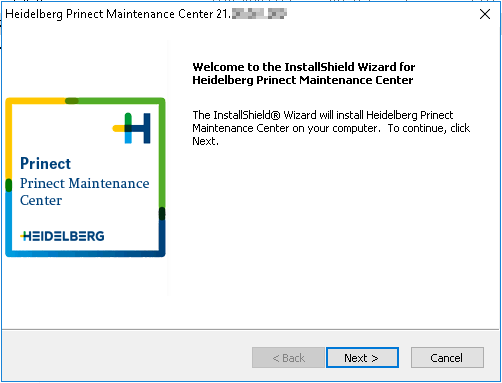Click the empty title bar area left of the X
Viewport: 502px width, 383px height.
point(380,14)
